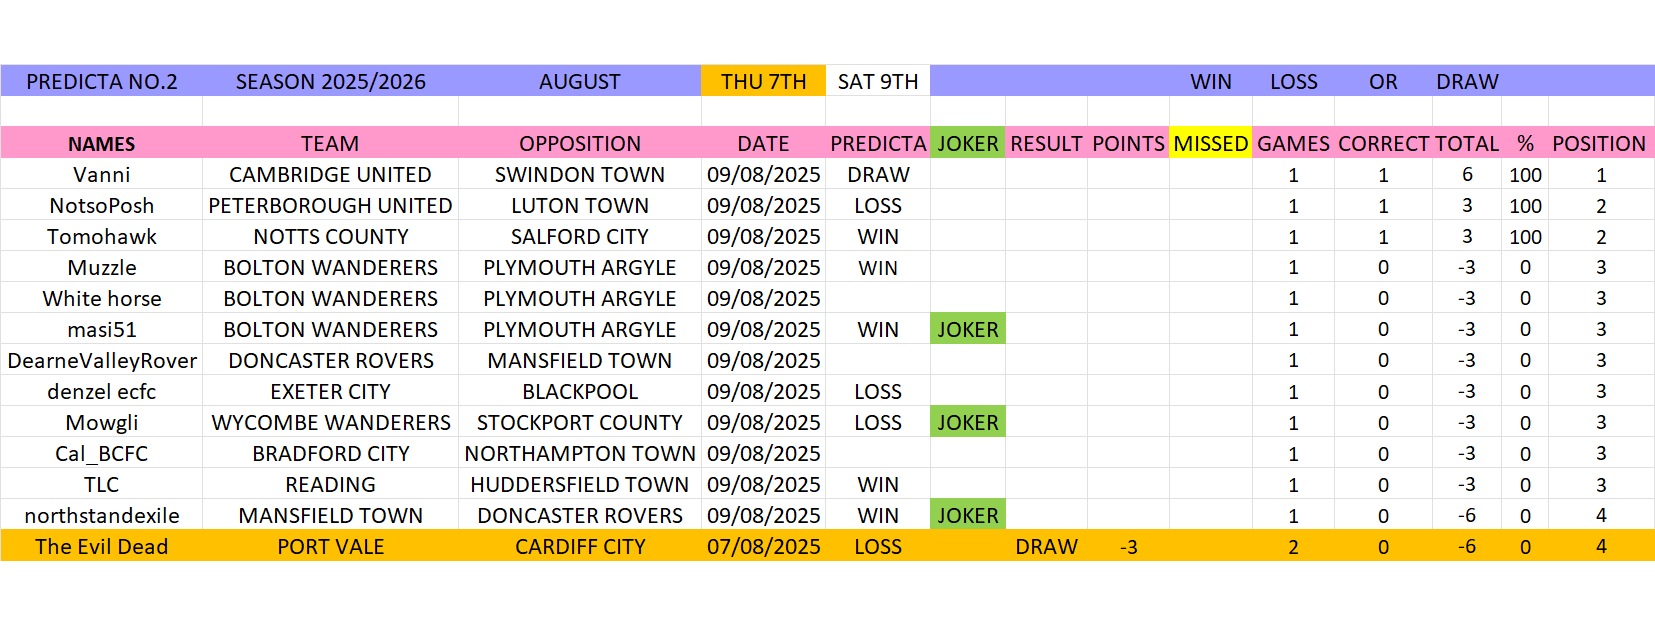Select Mowgli's JOKER cell
Viewport: 1655px width, 624px height.
968,422
